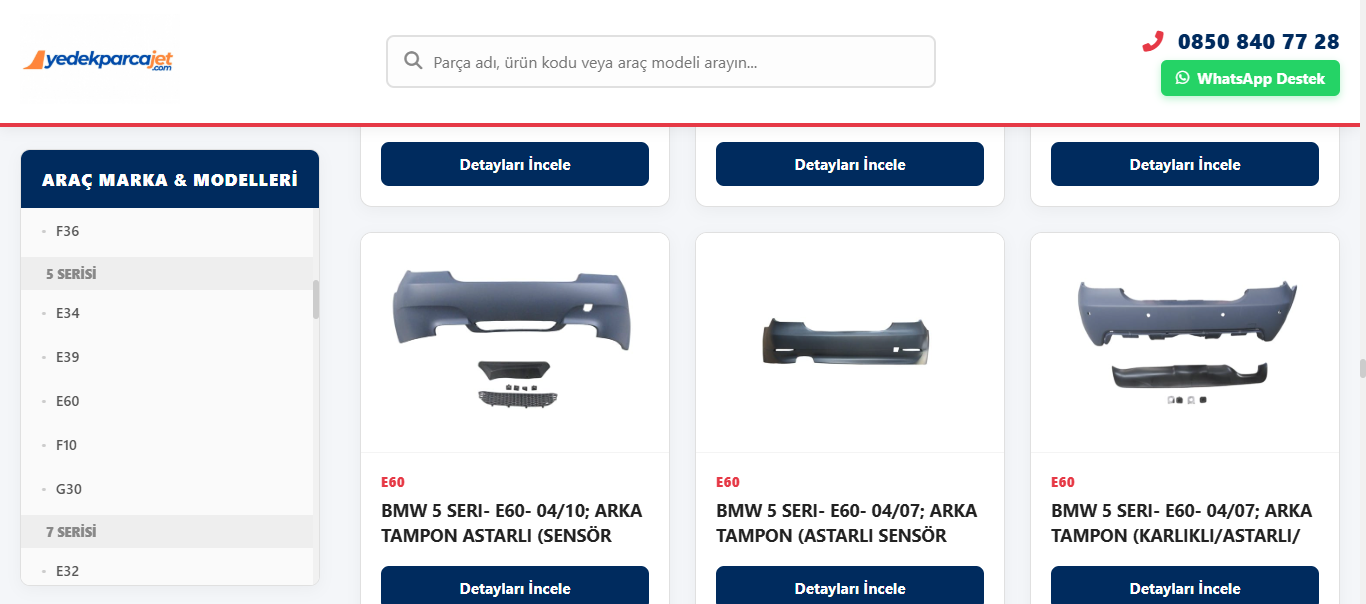Select E34 model in the sidebar

(x=68, y=312)
